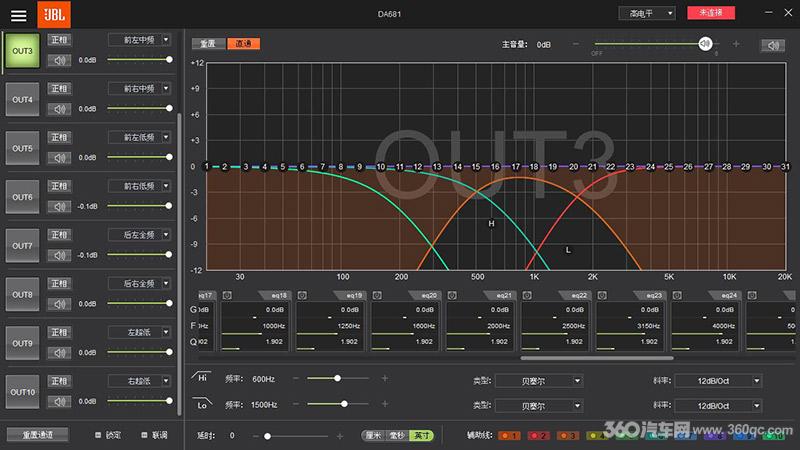The height and width of the screenshot is (450, 800).
Task: Increase the delay with plus
Action: [x=340, y=436]
